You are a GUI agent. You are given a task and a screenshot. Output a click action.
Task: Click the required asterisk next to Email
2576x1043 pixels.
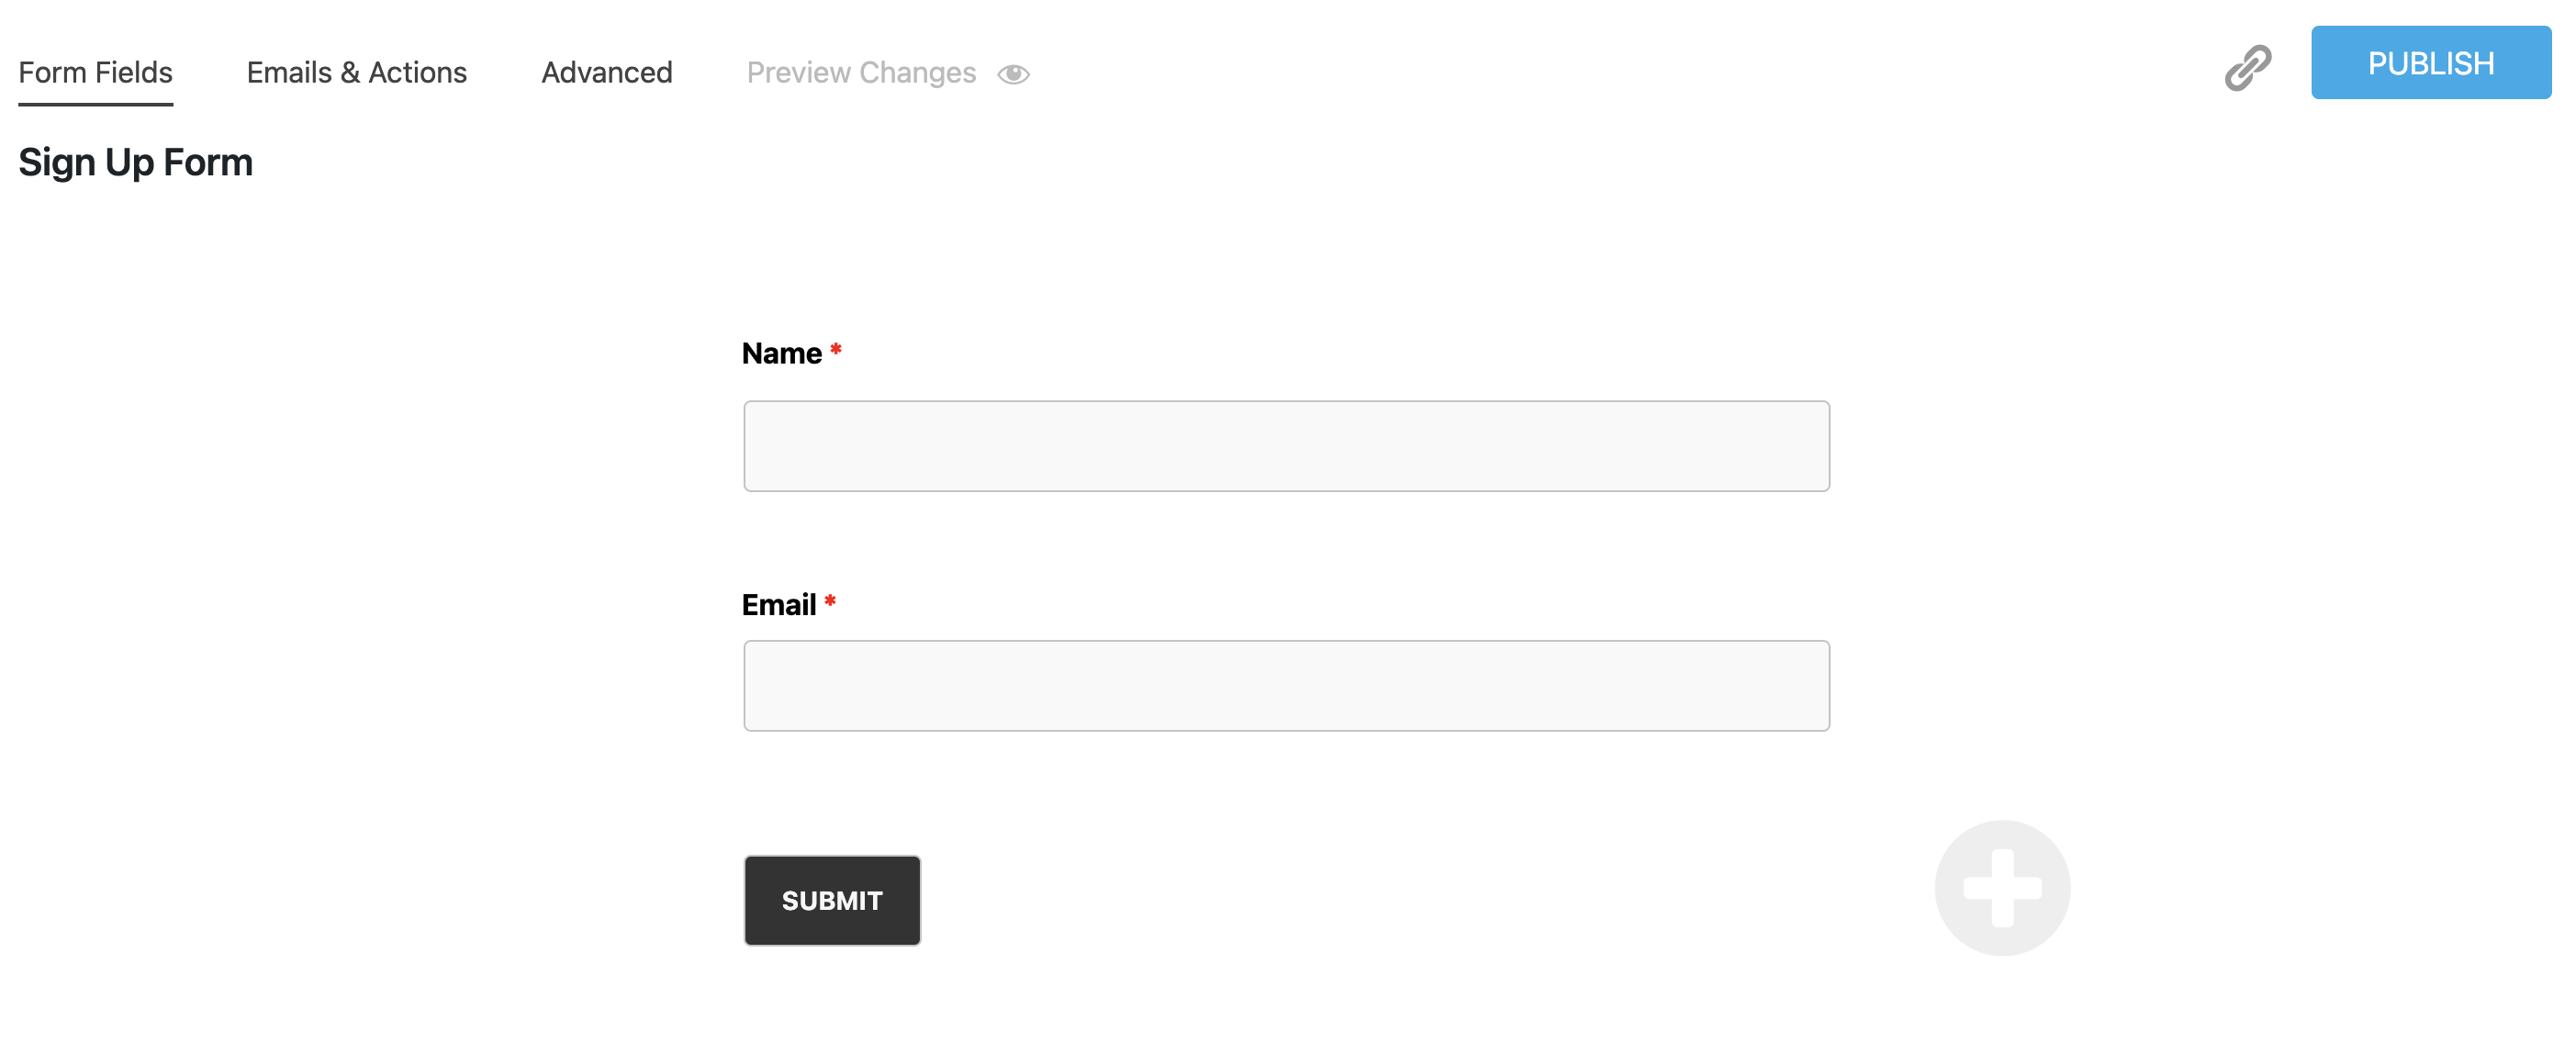click(832, 601)
